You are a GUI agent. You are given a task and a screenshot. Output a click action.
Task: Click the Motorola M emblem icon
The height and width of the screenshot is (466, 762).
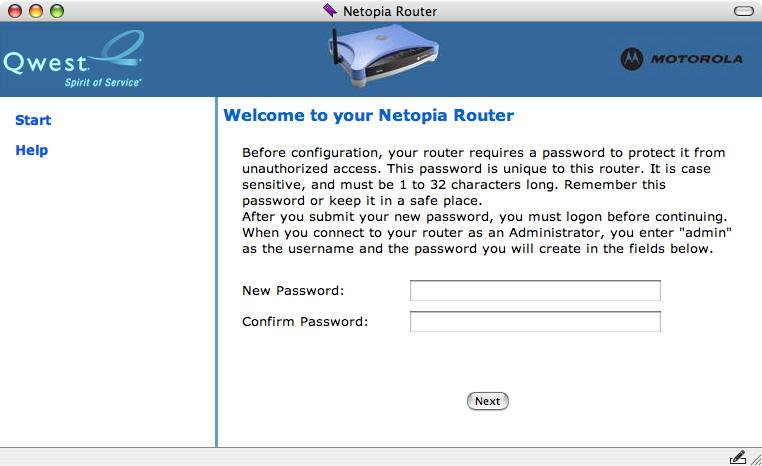point(632,59)
